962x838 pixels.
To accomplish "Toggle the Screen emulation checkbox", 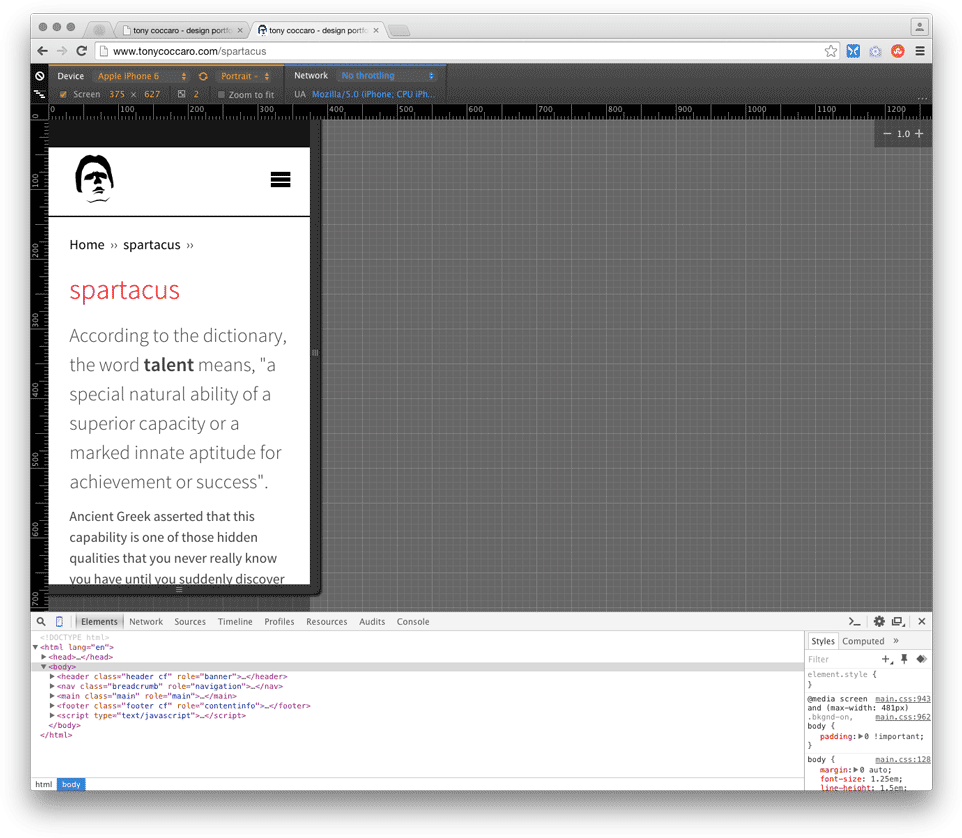I will pos(63,94).
